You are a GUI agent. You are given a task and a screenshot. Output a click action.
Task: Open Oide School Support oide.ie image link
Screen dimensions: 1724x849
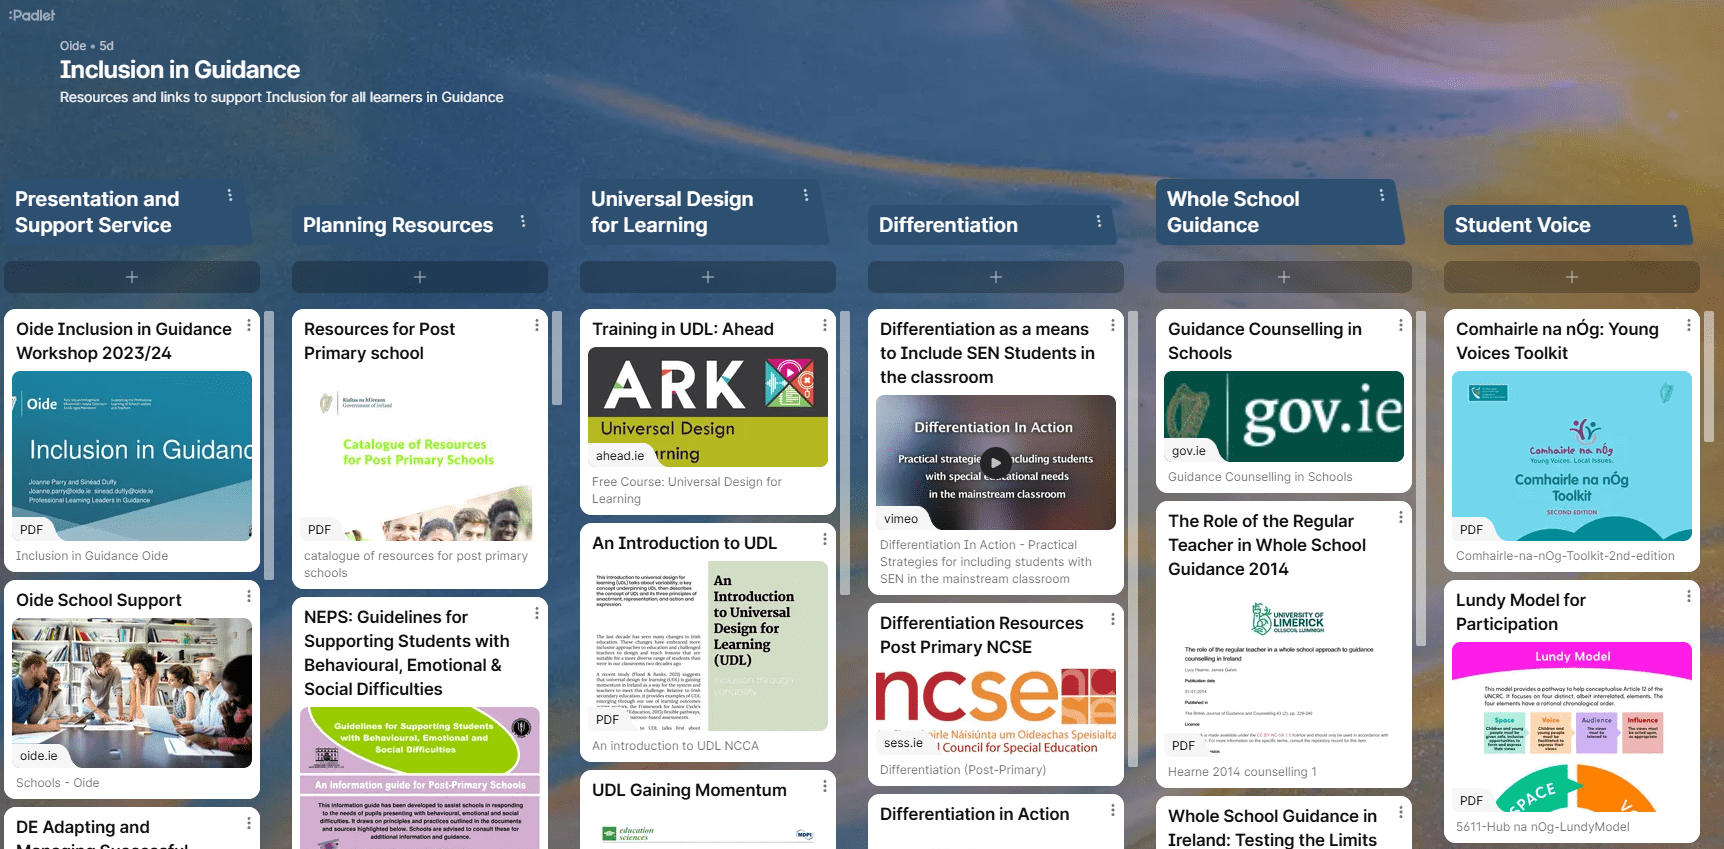point(132,693)
